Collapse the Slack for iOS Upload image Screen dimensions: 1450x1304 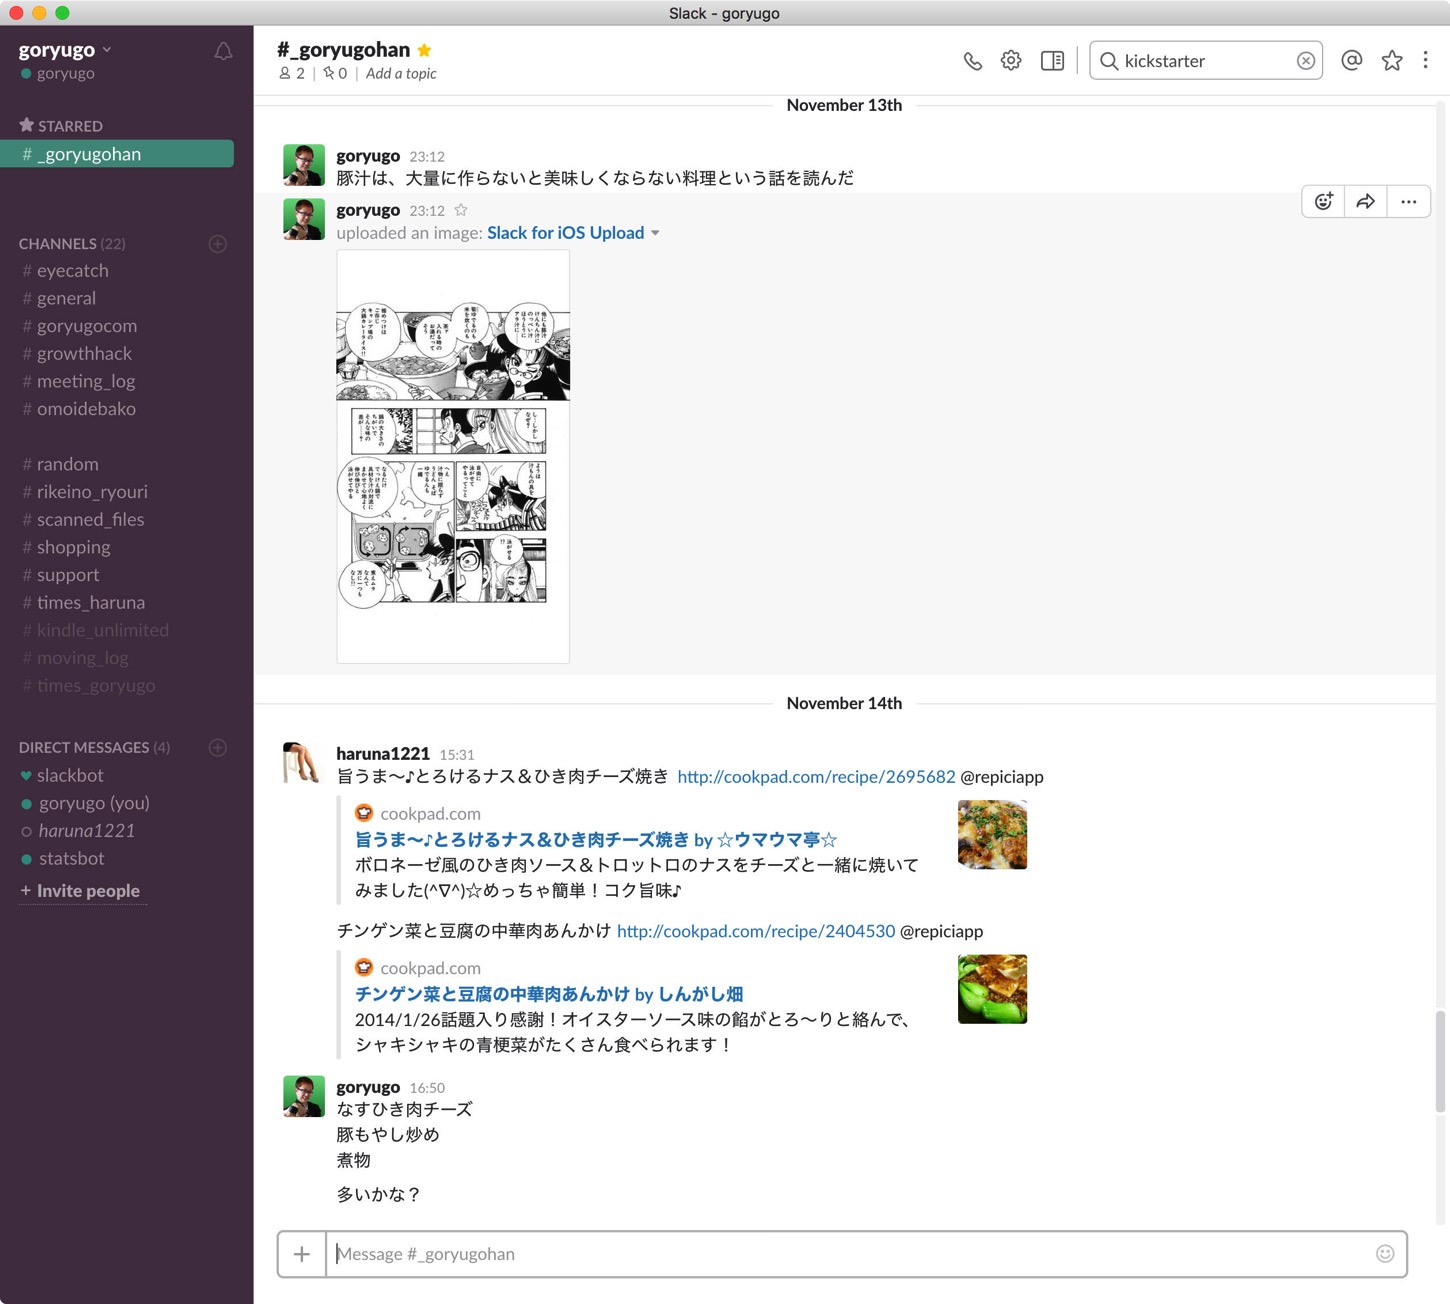click(655, 233)
